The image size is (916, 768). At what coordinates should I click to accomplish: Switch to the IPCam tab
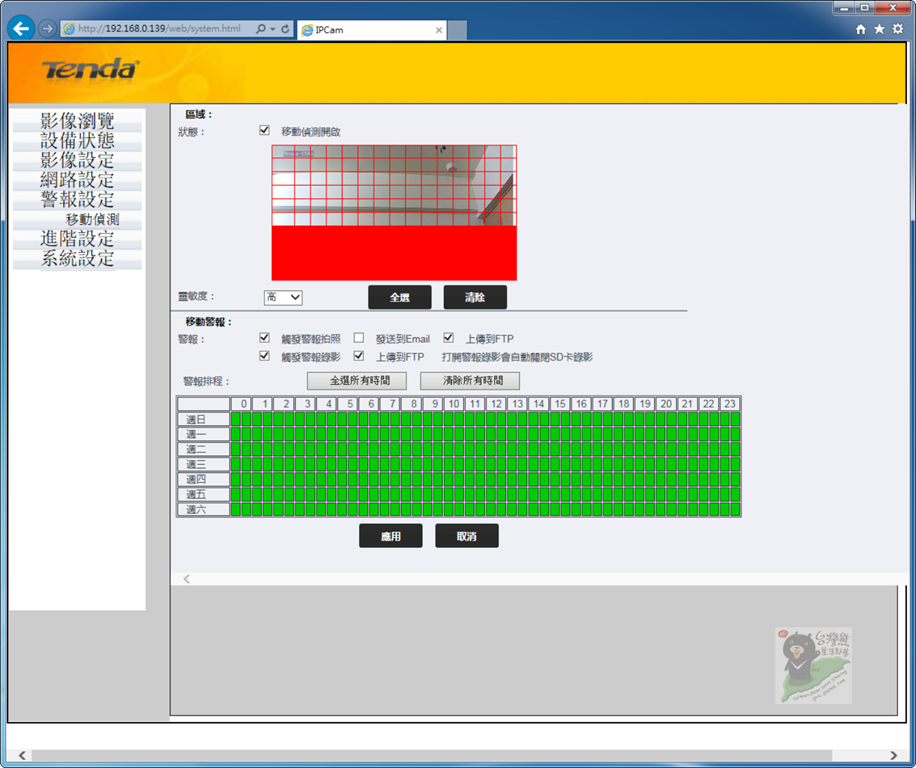click(x=372, y=30)
